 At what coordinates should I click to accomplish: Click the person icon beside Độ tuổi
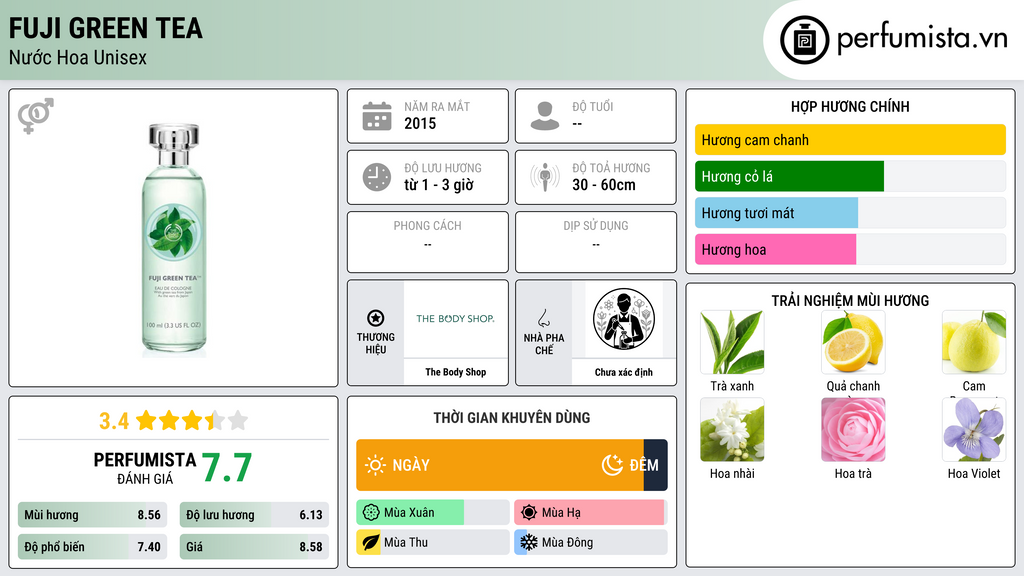(545, 116)
